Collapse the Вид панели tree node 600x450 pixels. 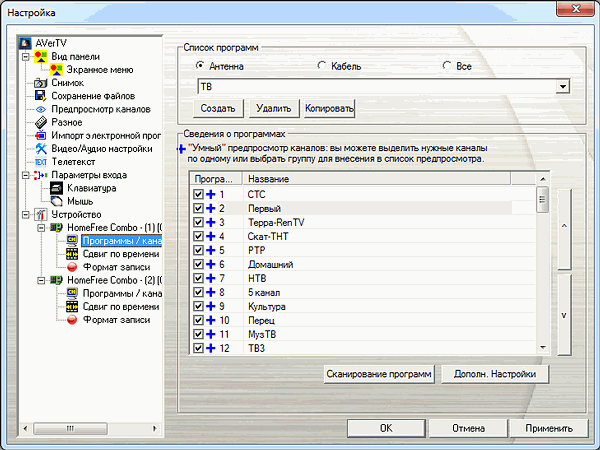tap(26, 57)
